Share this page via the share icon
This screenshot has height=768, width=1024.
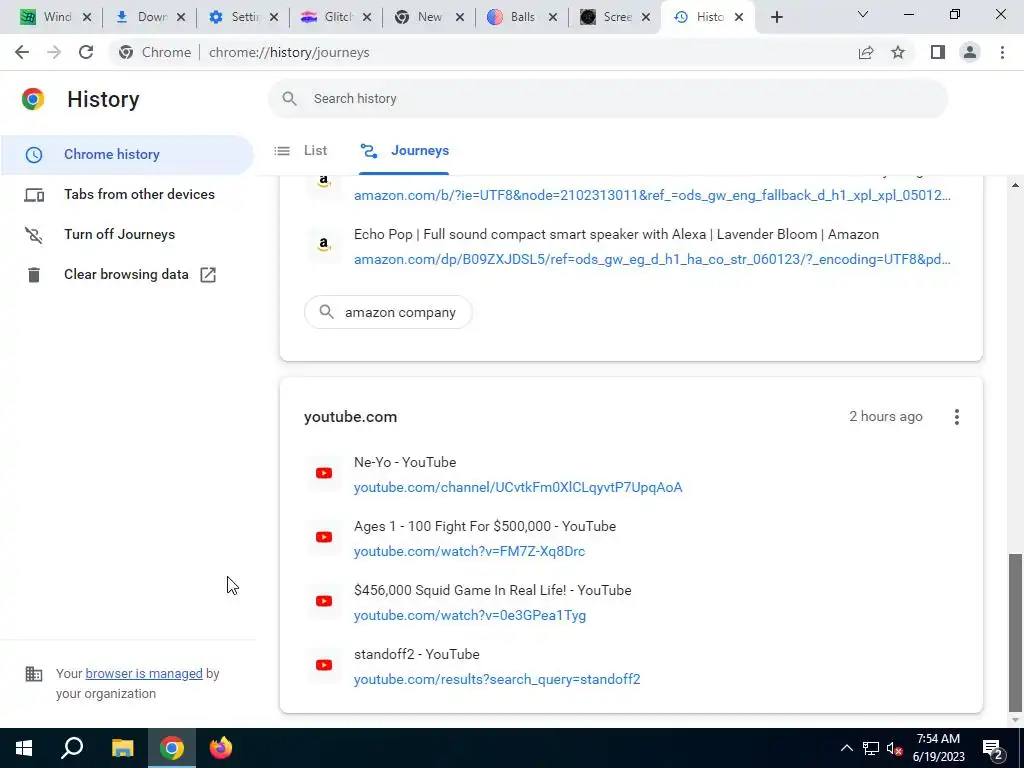click(866, 52)
